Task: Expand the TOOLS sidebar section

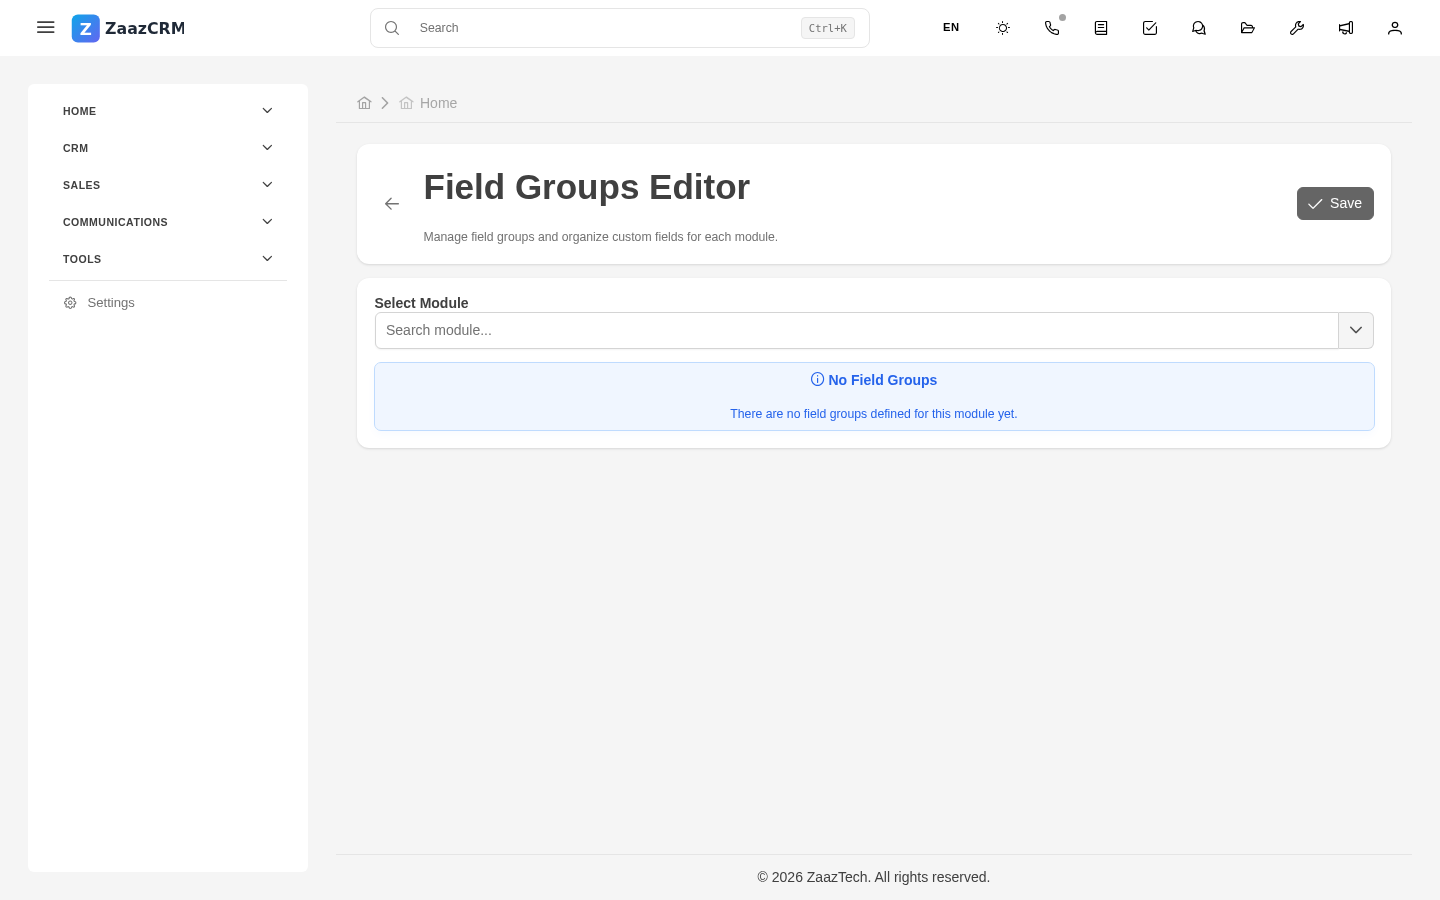Action: point(168,259)
